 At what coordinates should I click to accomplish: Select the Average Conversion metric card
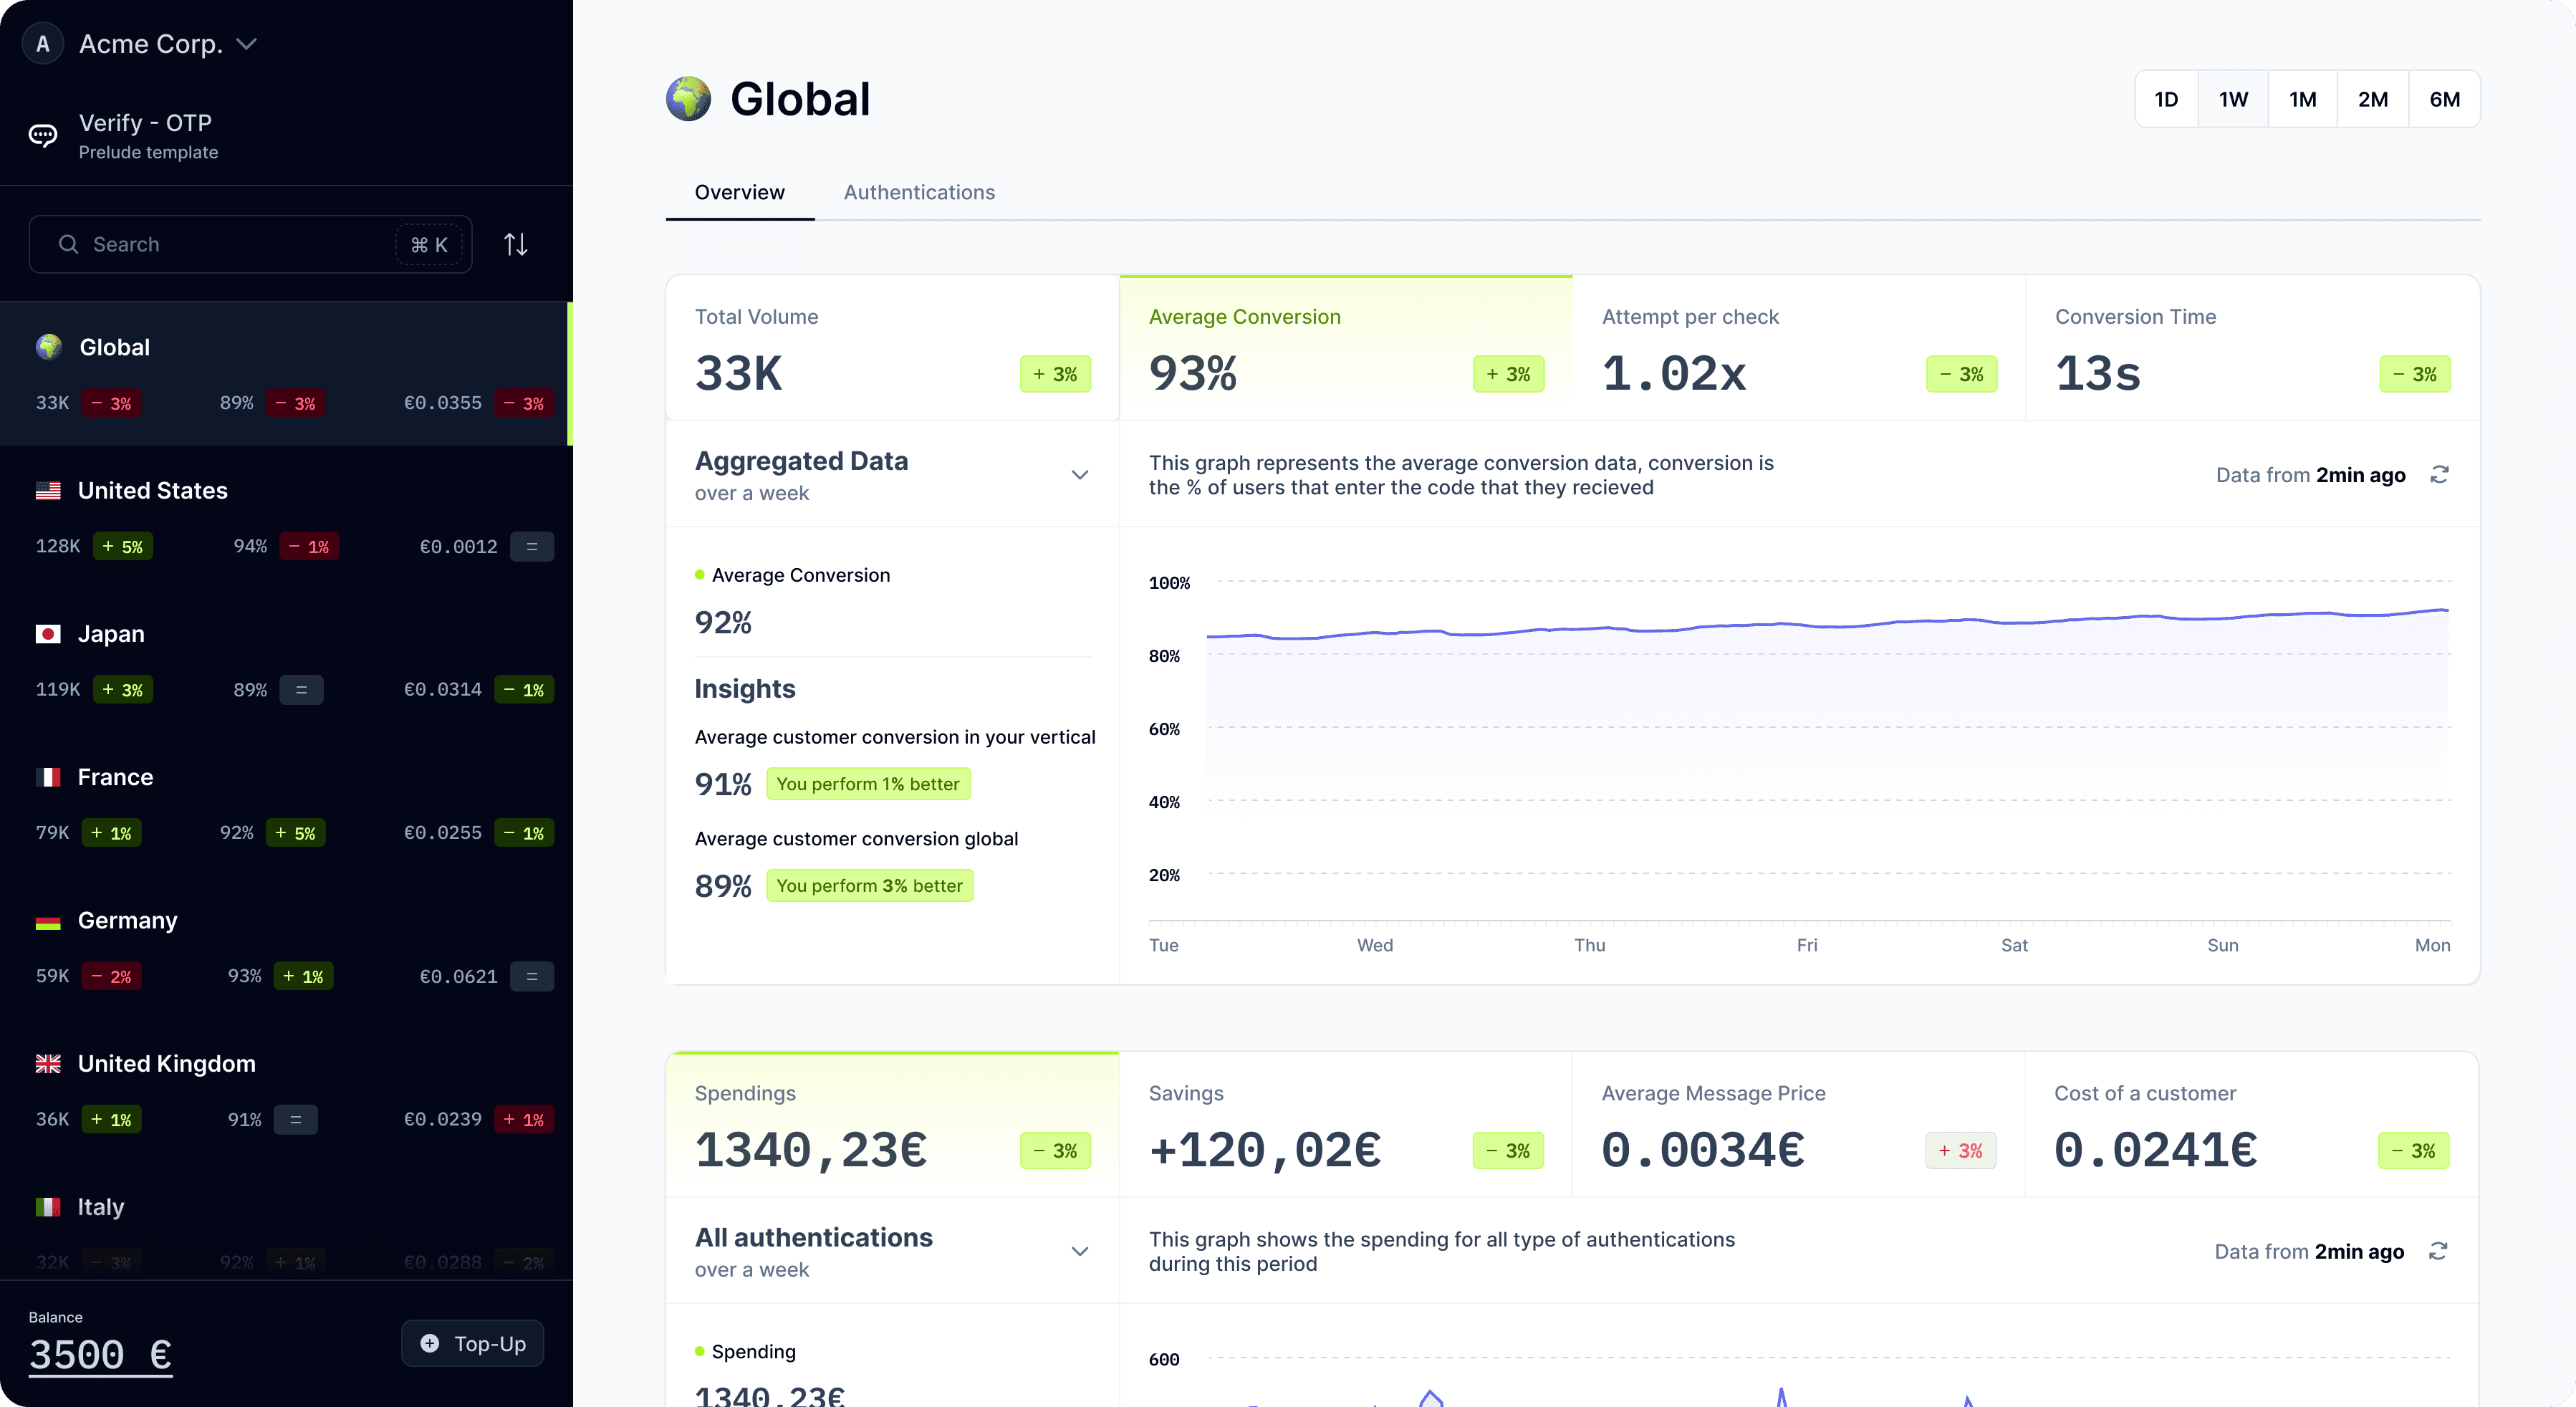click(x=1345, y=348)
